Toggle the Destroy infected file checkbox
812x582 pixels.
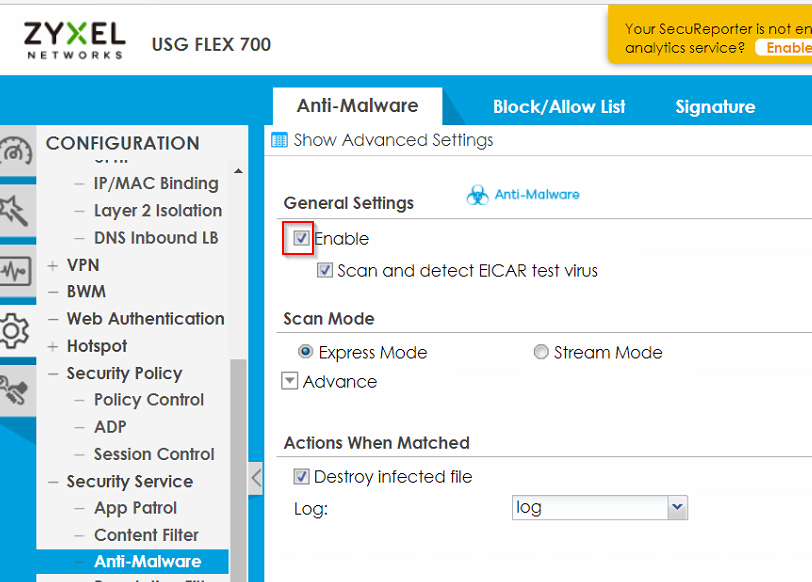click(301, 477)
